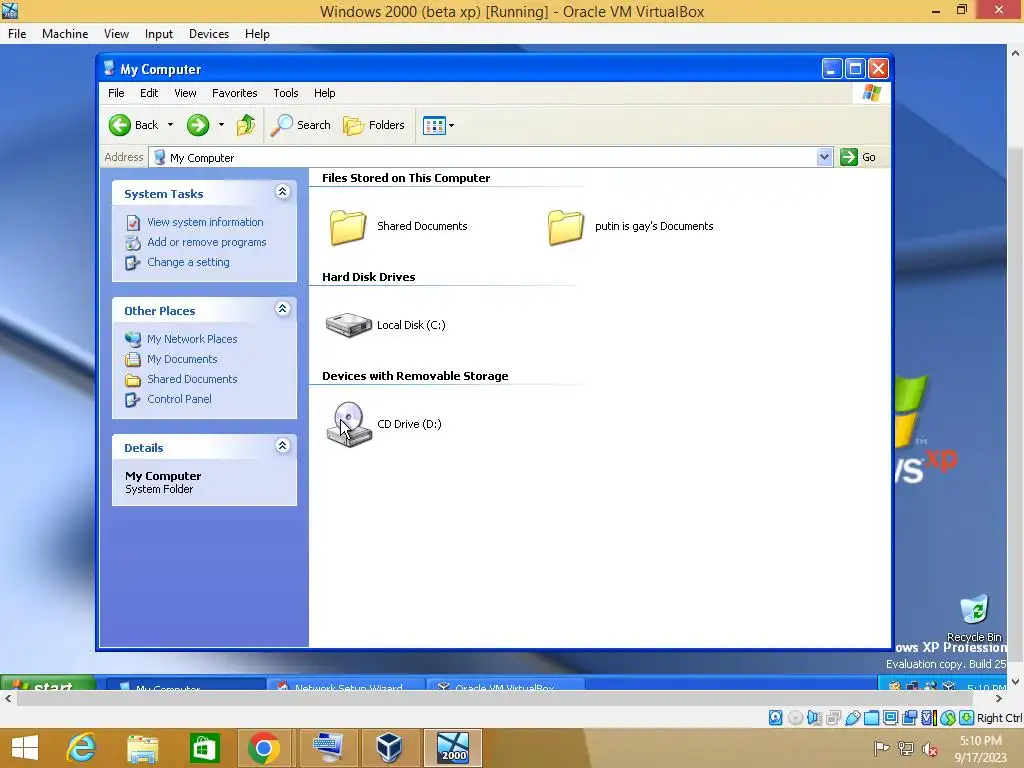The width and height of the screenshot is (1024, 768).
Task: Open the Address bar dropdown
Action: (x=824, y=157)
